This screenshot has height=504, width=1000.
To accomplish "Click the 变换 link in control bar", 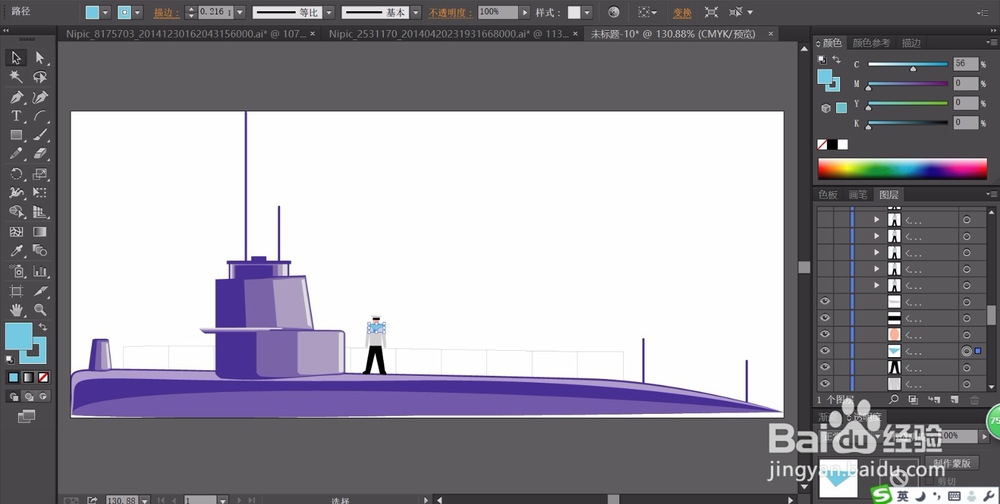I will 681,13.
